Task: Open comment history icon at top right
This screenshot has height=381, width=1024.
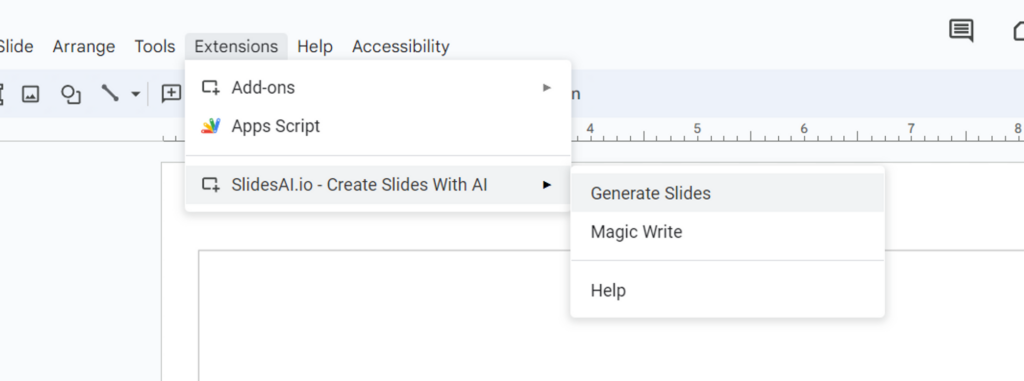Action: (x=961, y=31)
